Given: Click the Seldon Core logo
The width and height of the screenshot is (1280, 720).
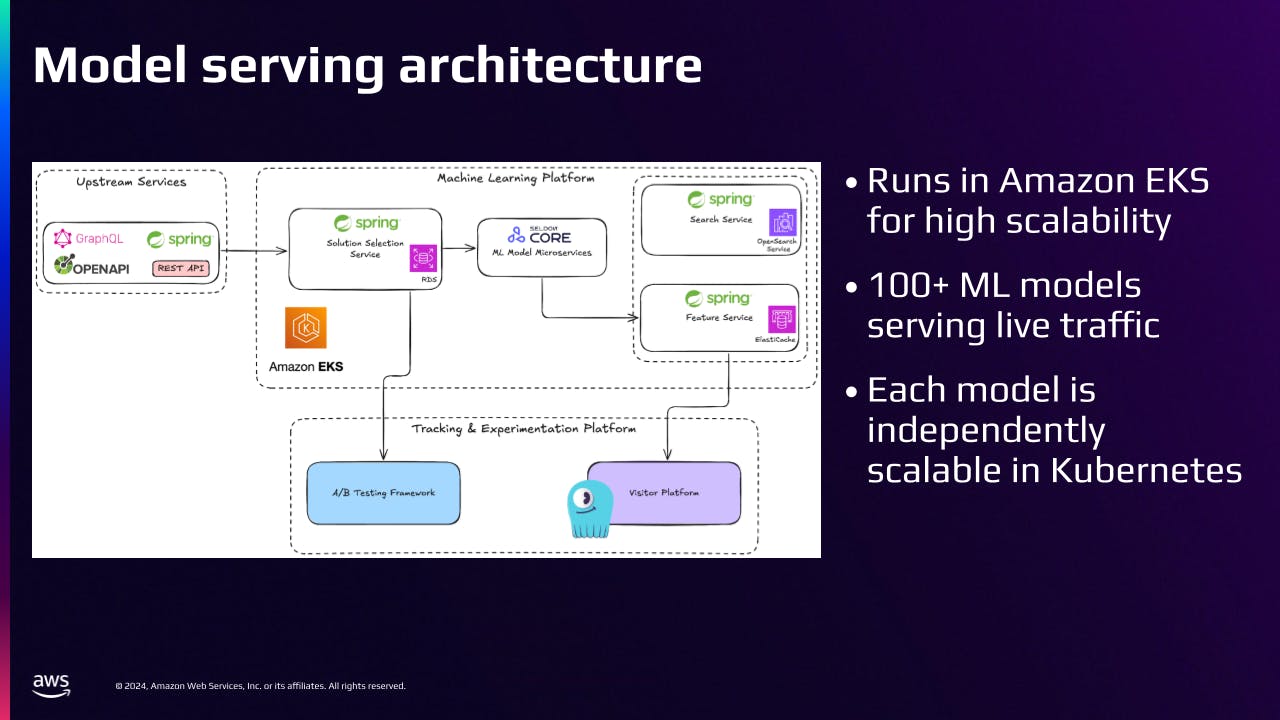Looking at the screenshot, I should 540,235.
